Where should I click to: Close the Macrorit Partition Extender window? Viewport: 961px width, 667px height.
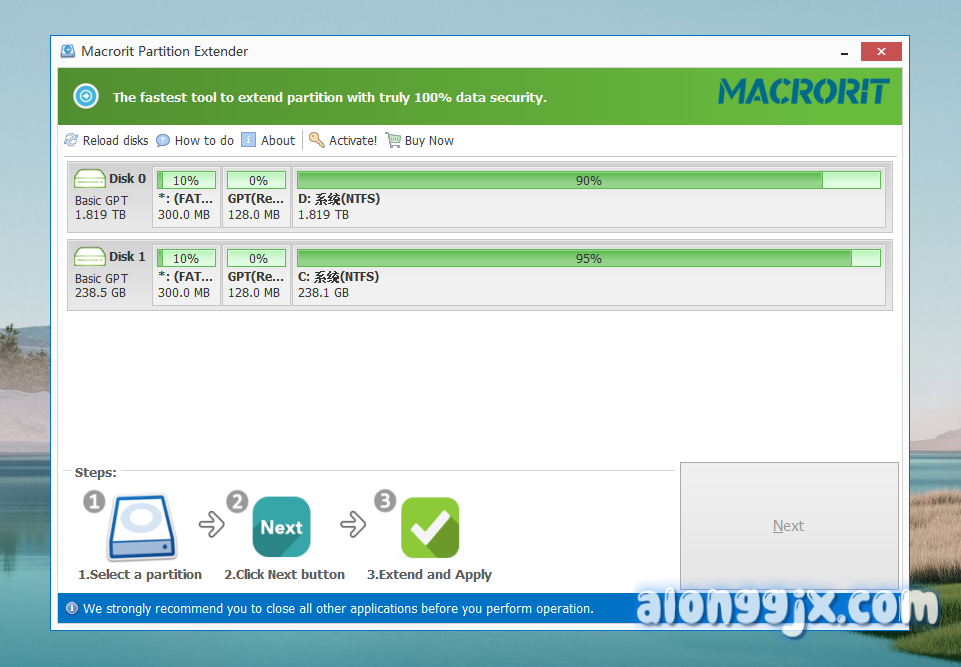click(881, 52)
